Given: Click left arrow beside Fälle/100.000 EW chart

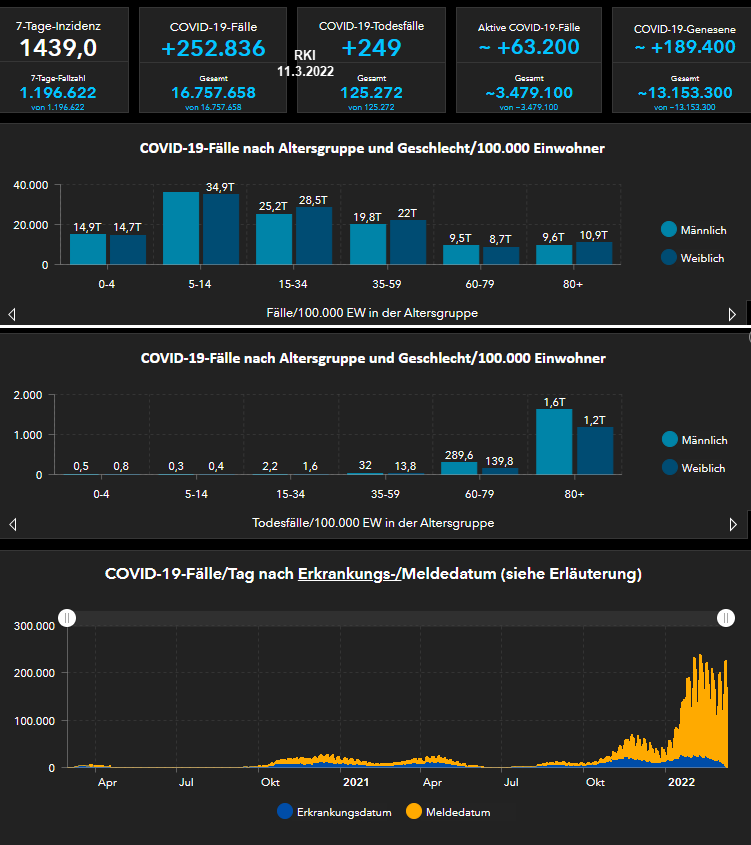Looking at the screenshot, I should 12,314.
